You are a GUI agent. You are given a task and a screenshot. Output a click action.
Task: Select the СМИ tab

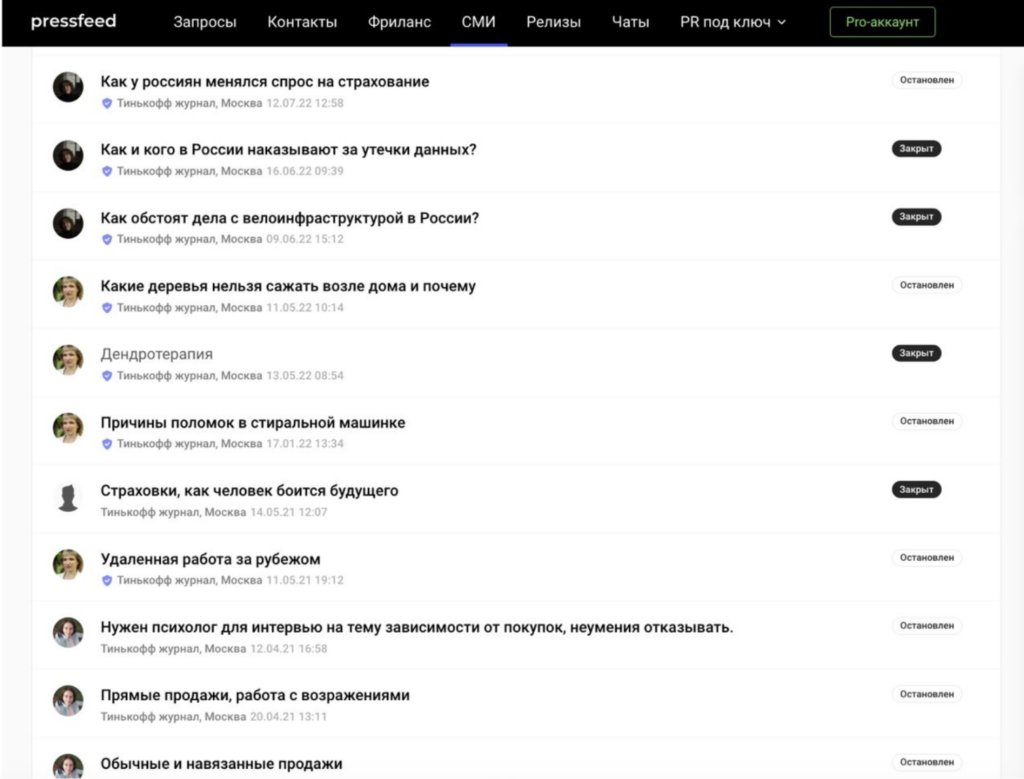(x=478, y=22)
